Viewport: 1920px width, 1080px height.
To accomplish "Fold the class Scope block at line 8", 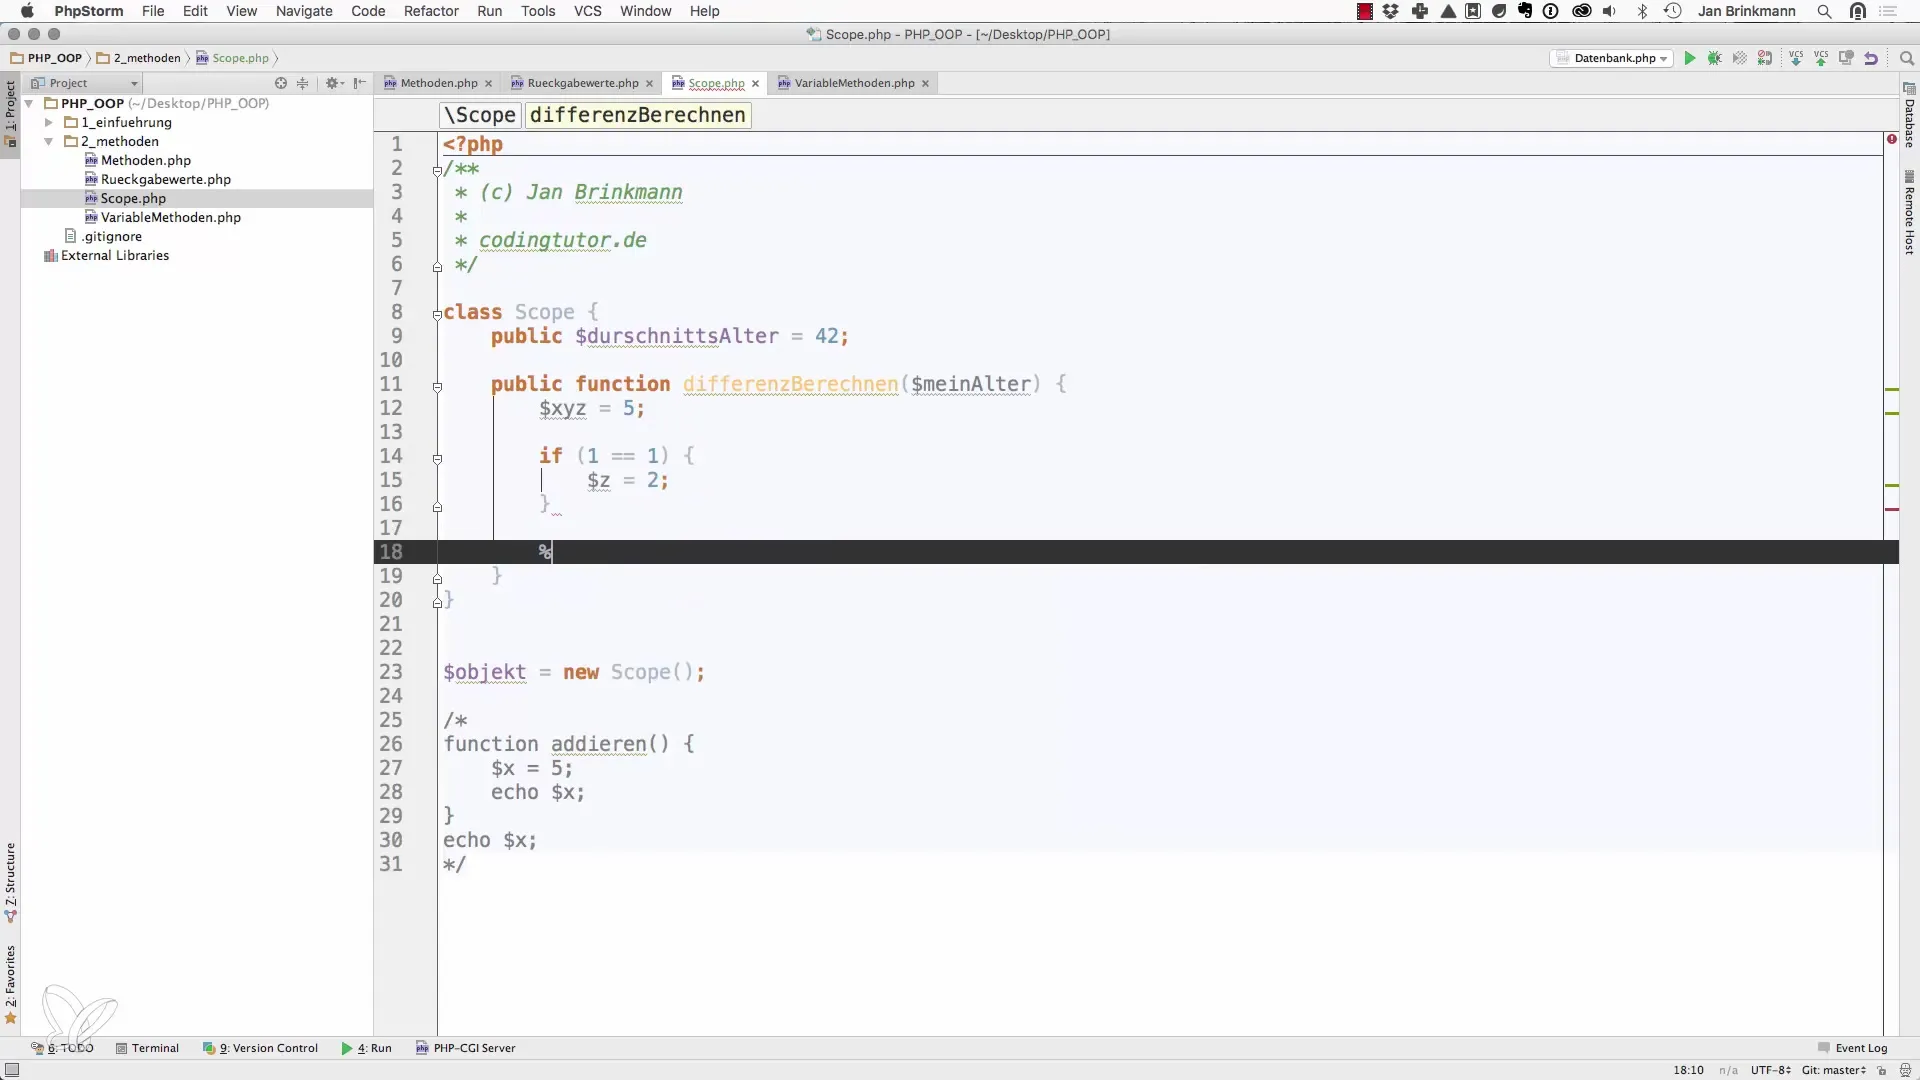I will click(437, 314).
